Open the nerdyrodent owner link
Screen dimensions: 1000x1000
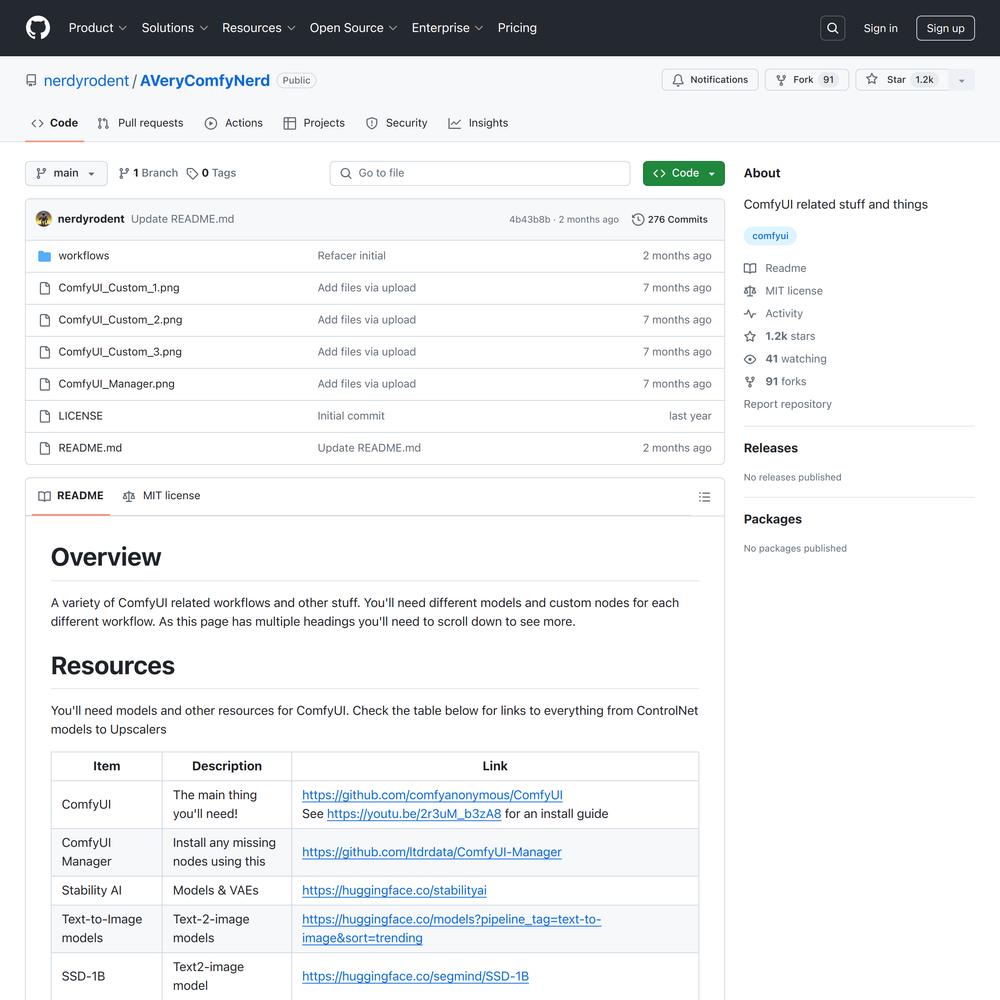coord(86,80)
